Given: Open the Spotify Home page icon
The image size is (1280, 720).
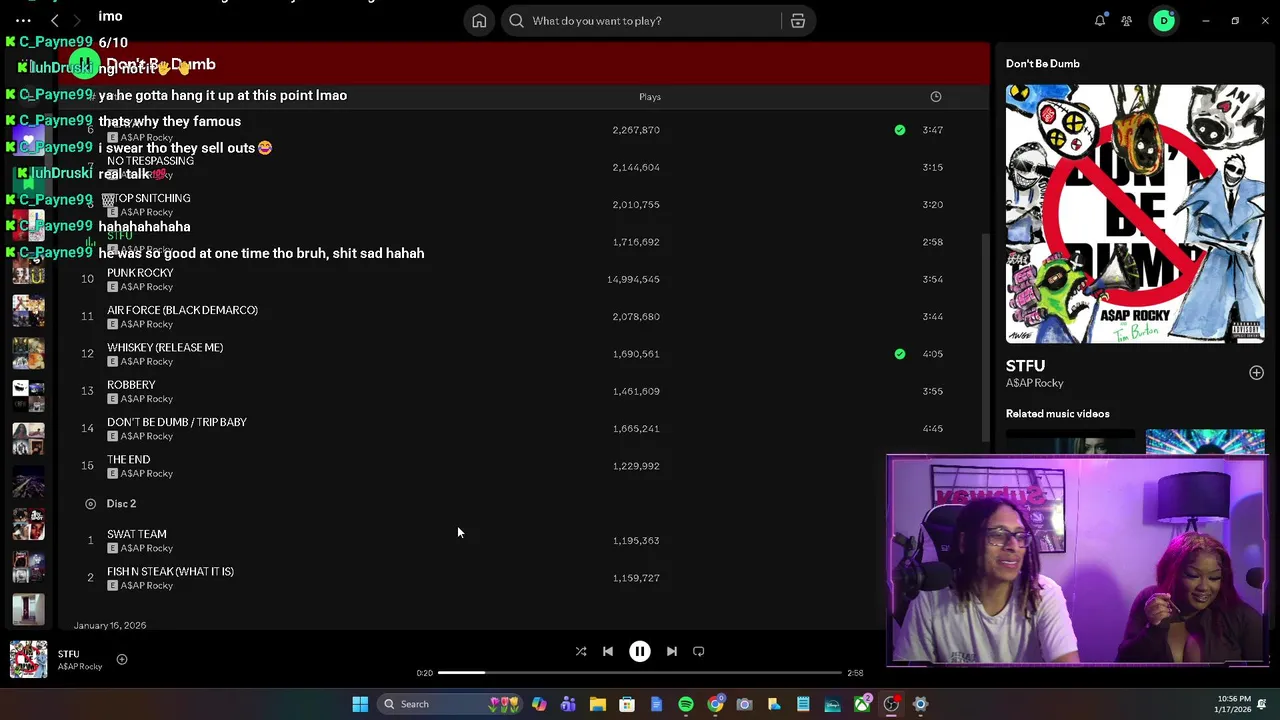Looking at the screenshot, I should (x=479, y=21).
